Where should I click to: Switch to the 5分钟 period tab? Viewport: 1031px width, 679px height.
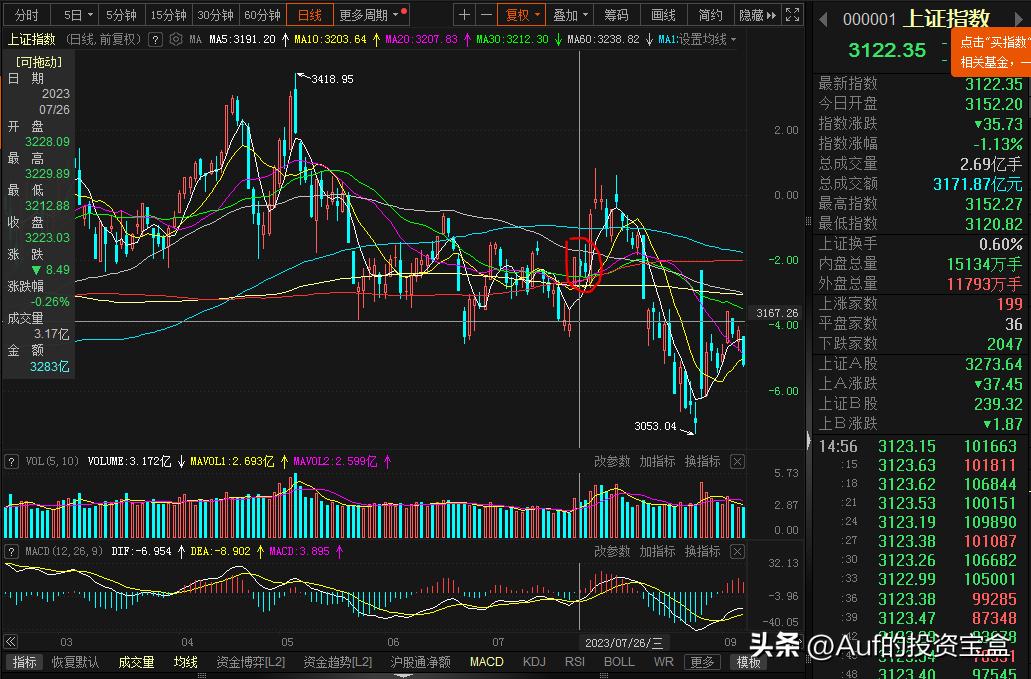pyautogui.click(x=121, y=14)
